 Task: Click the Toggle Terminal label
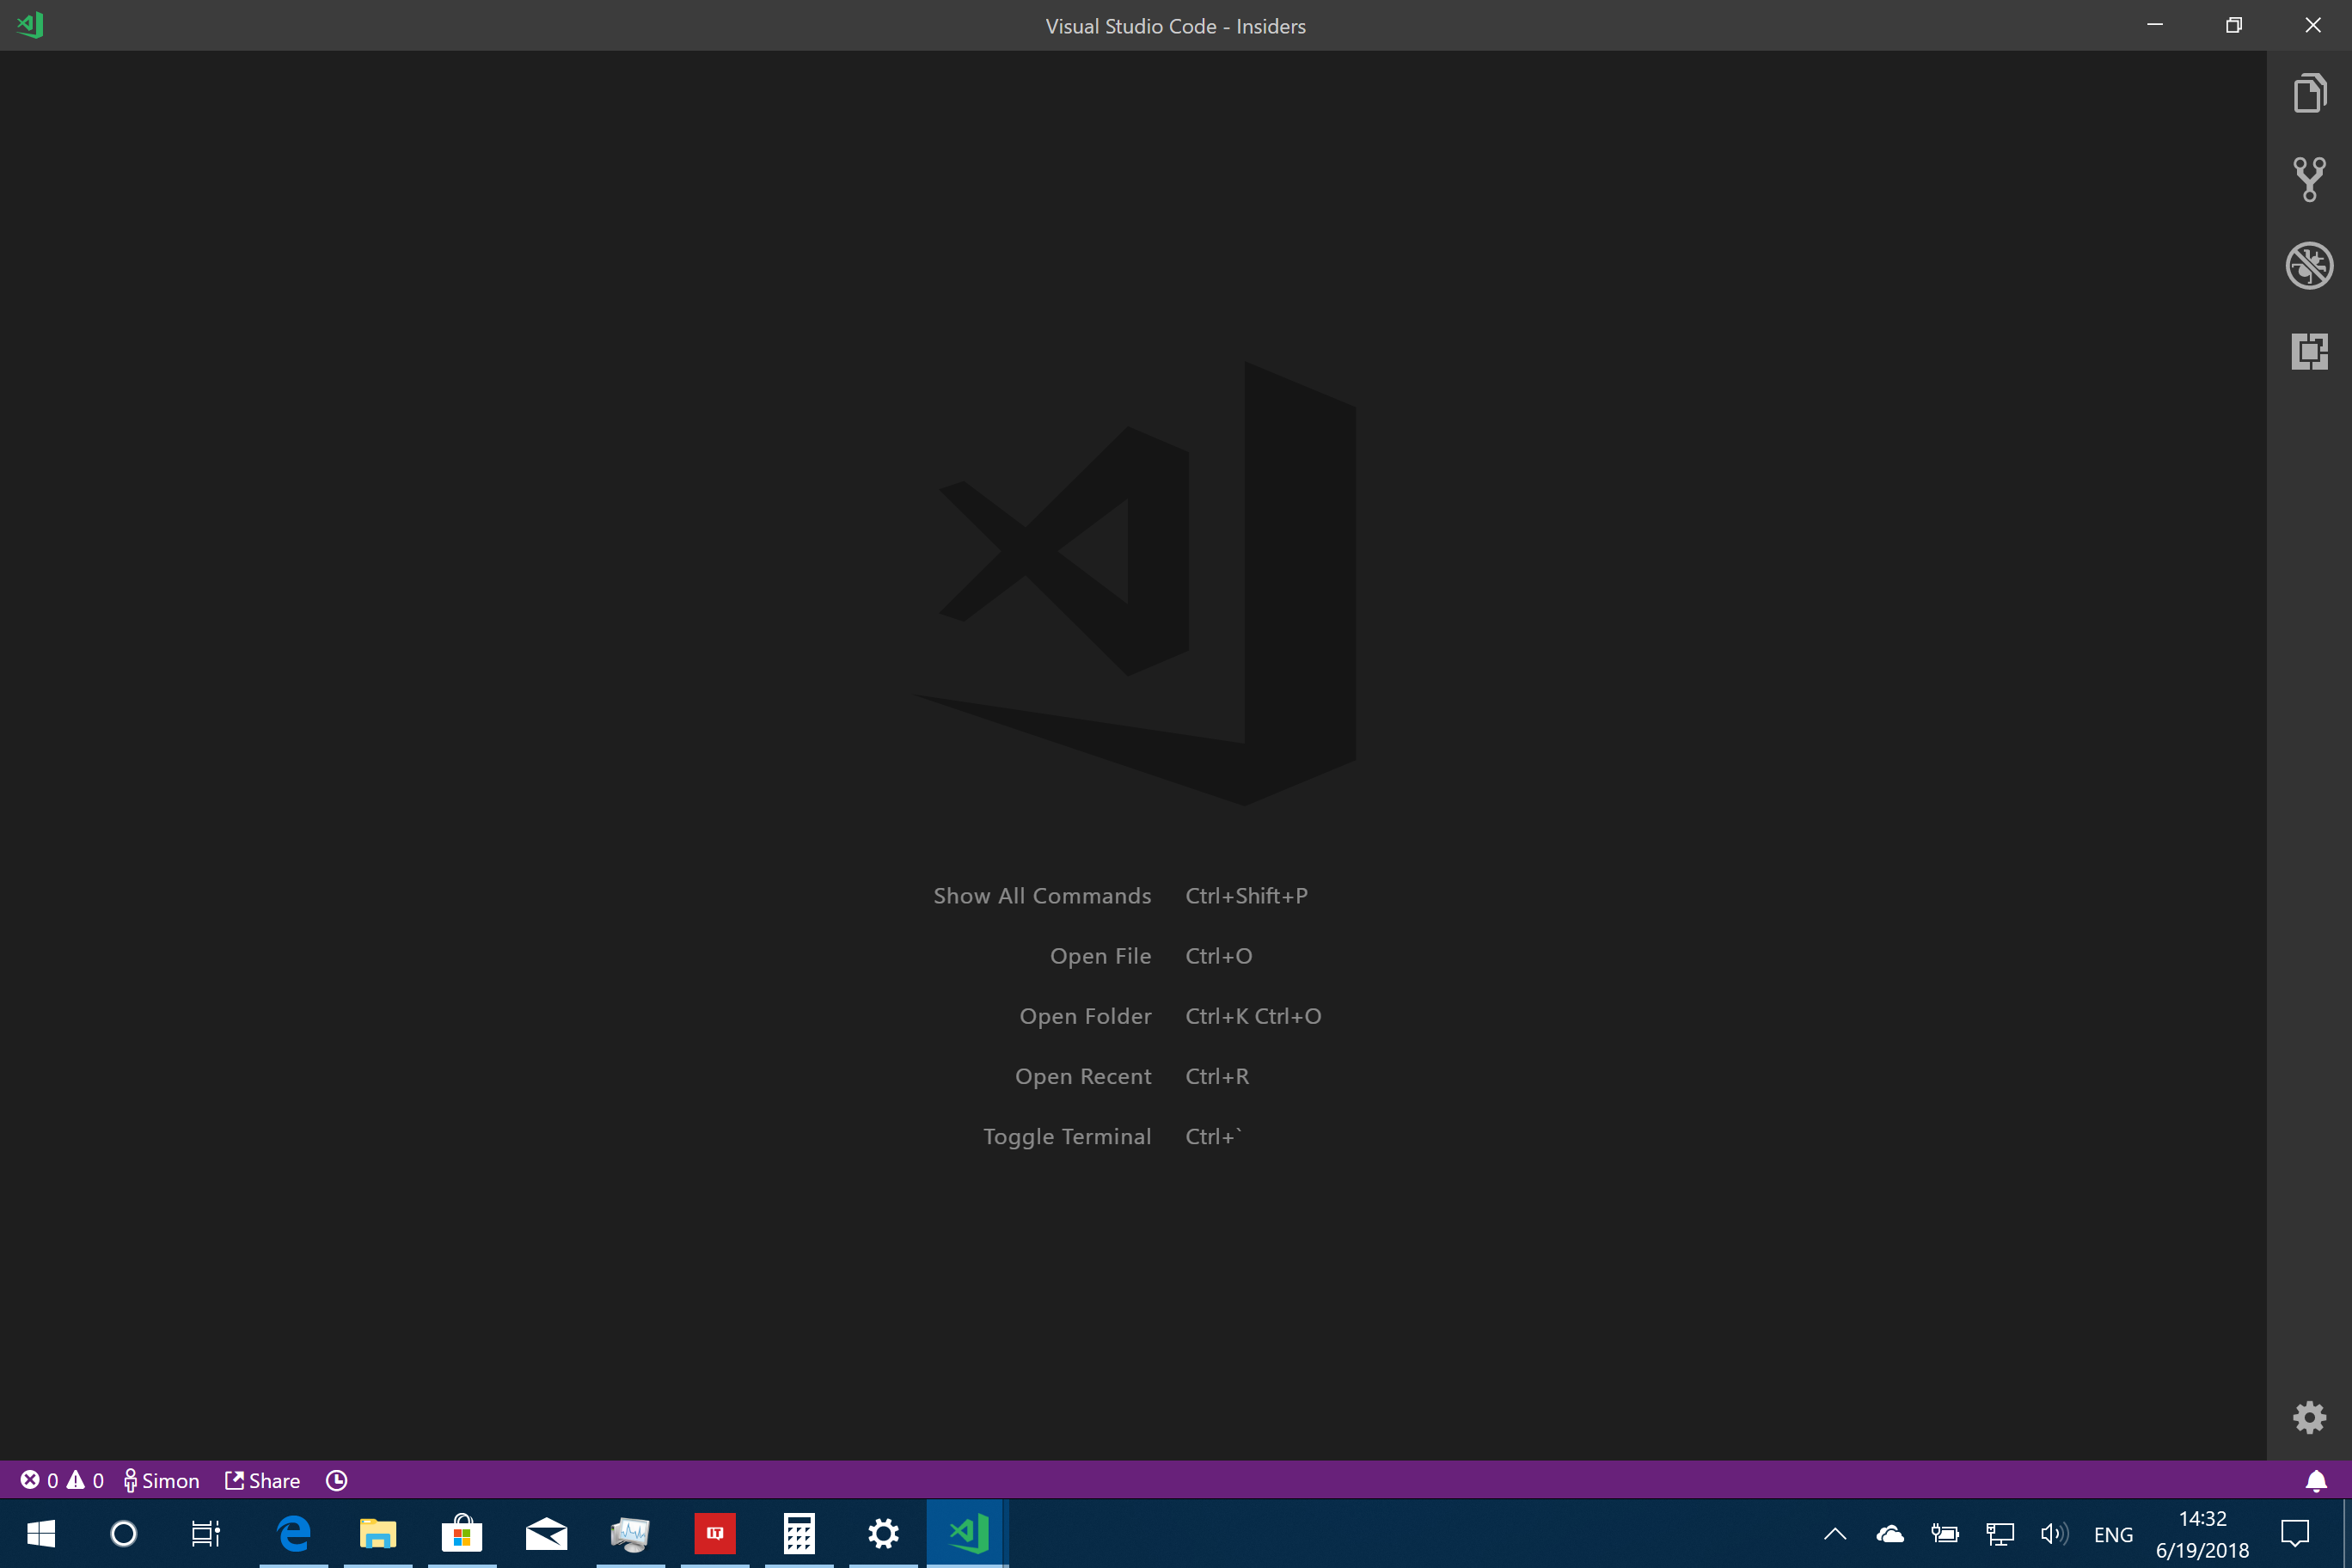click(1067, 1136)
